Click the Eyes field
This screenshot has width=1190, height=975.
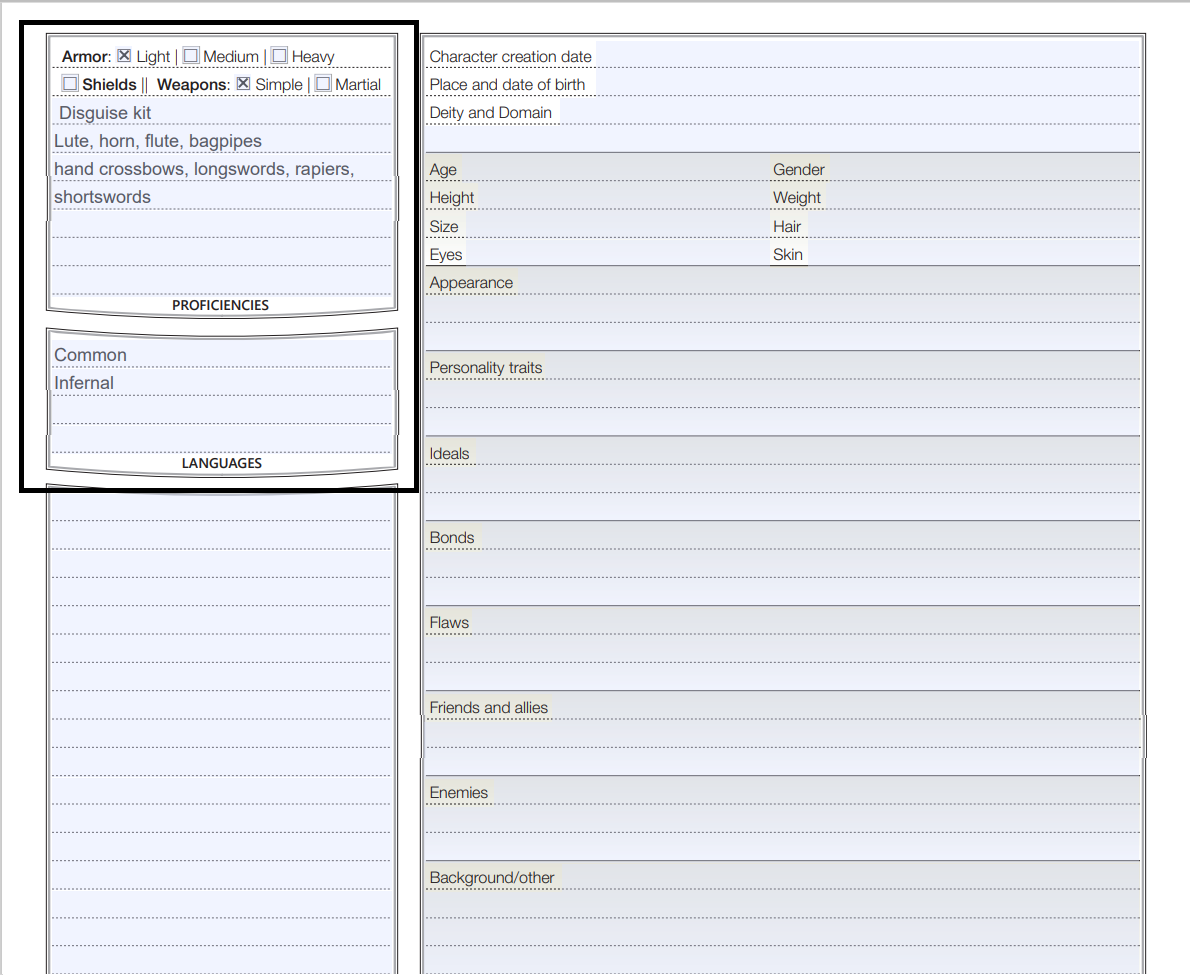617,254
